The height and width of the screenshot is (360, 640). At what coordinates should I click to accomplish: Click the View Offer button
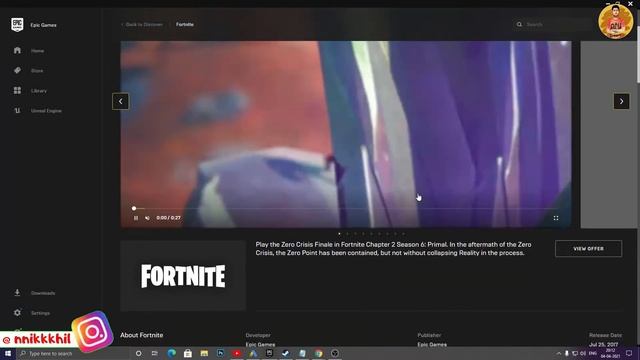click(588, 249)
